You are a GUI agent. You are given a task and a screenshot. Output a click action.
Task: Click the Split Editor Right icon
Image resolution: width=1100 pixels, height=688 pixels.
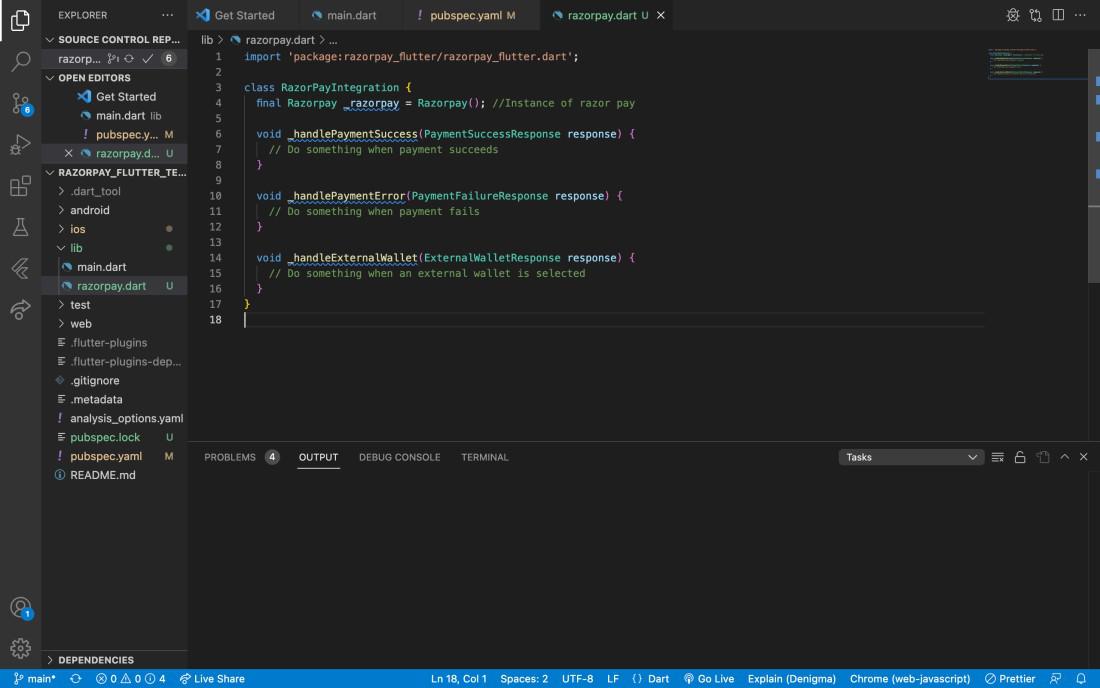coord(1058,16)
